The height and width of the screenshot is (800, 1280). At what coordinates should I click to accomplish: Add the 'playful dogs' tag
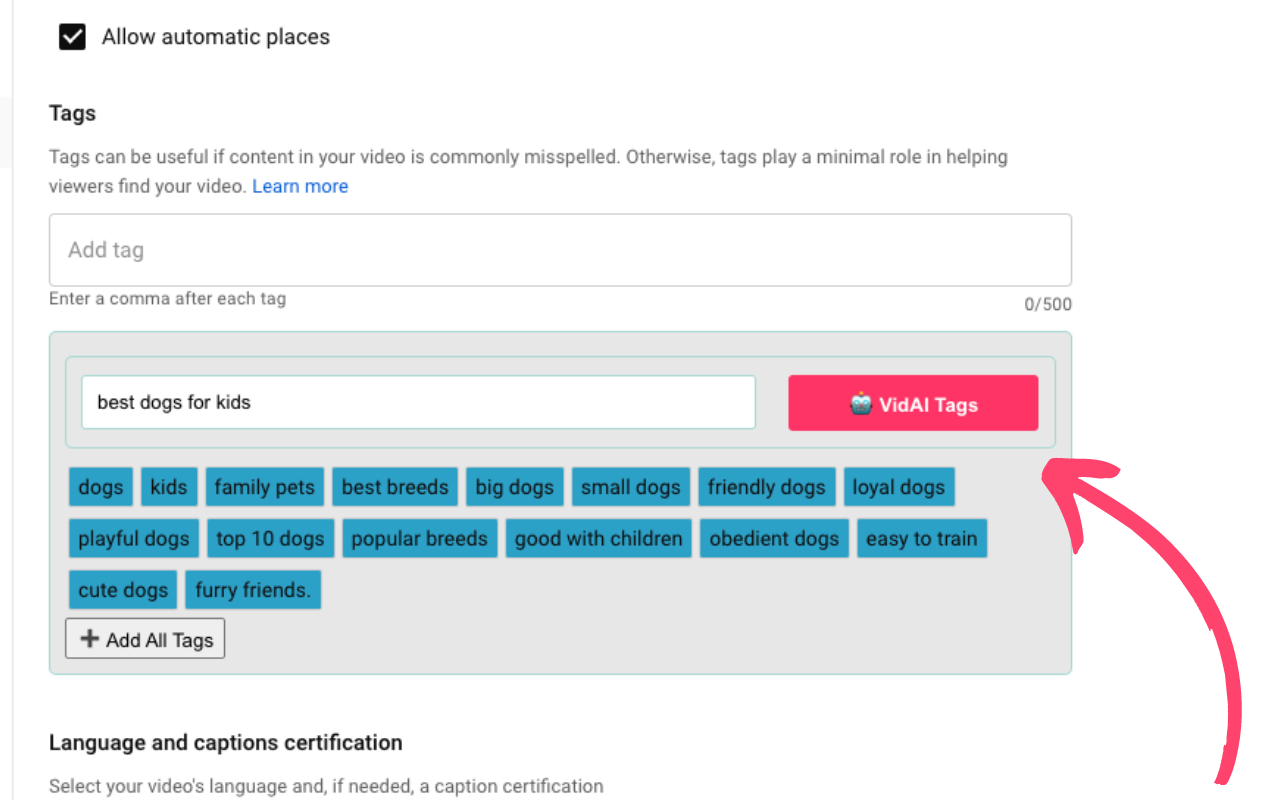134,539
